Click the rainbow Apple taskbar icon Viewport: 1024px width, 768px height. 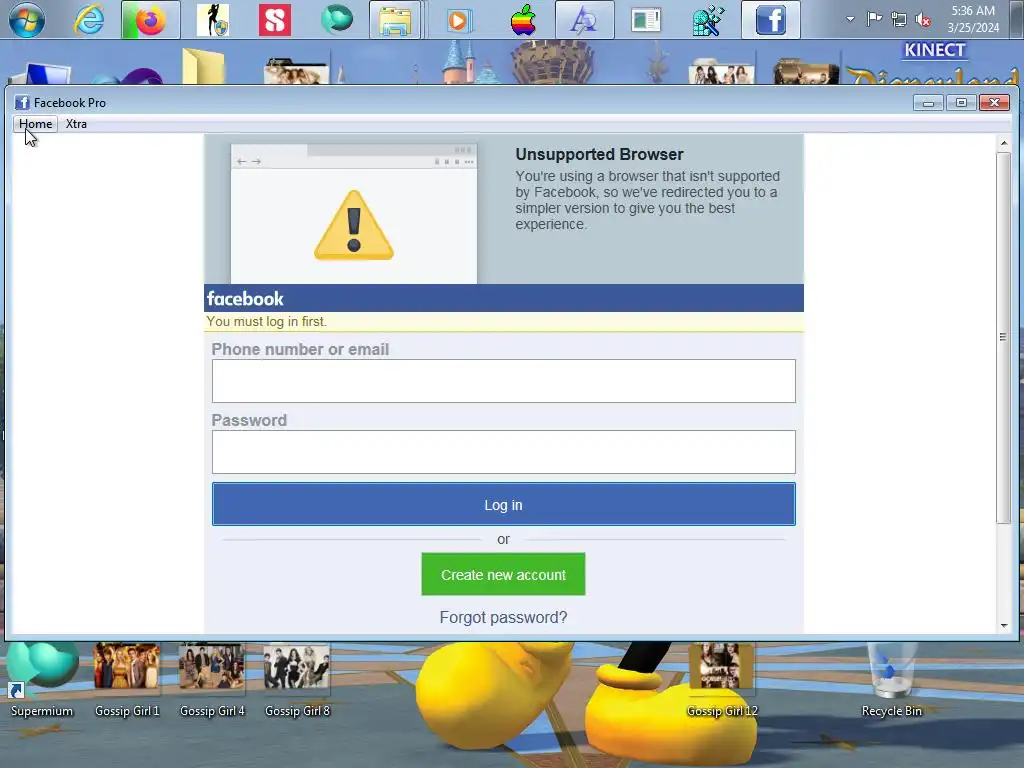pos(523,20)
